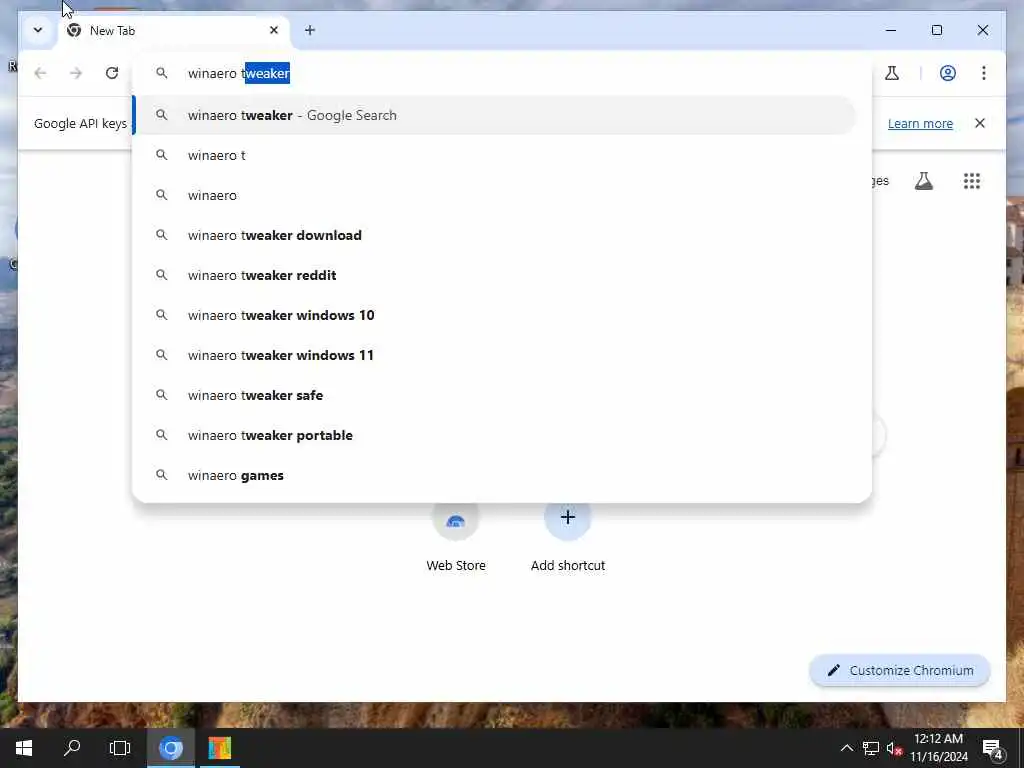Viewport: 1024px width, 768px height.
Task: Open the Web Store shortcut
Action: (x=456, y=536)
